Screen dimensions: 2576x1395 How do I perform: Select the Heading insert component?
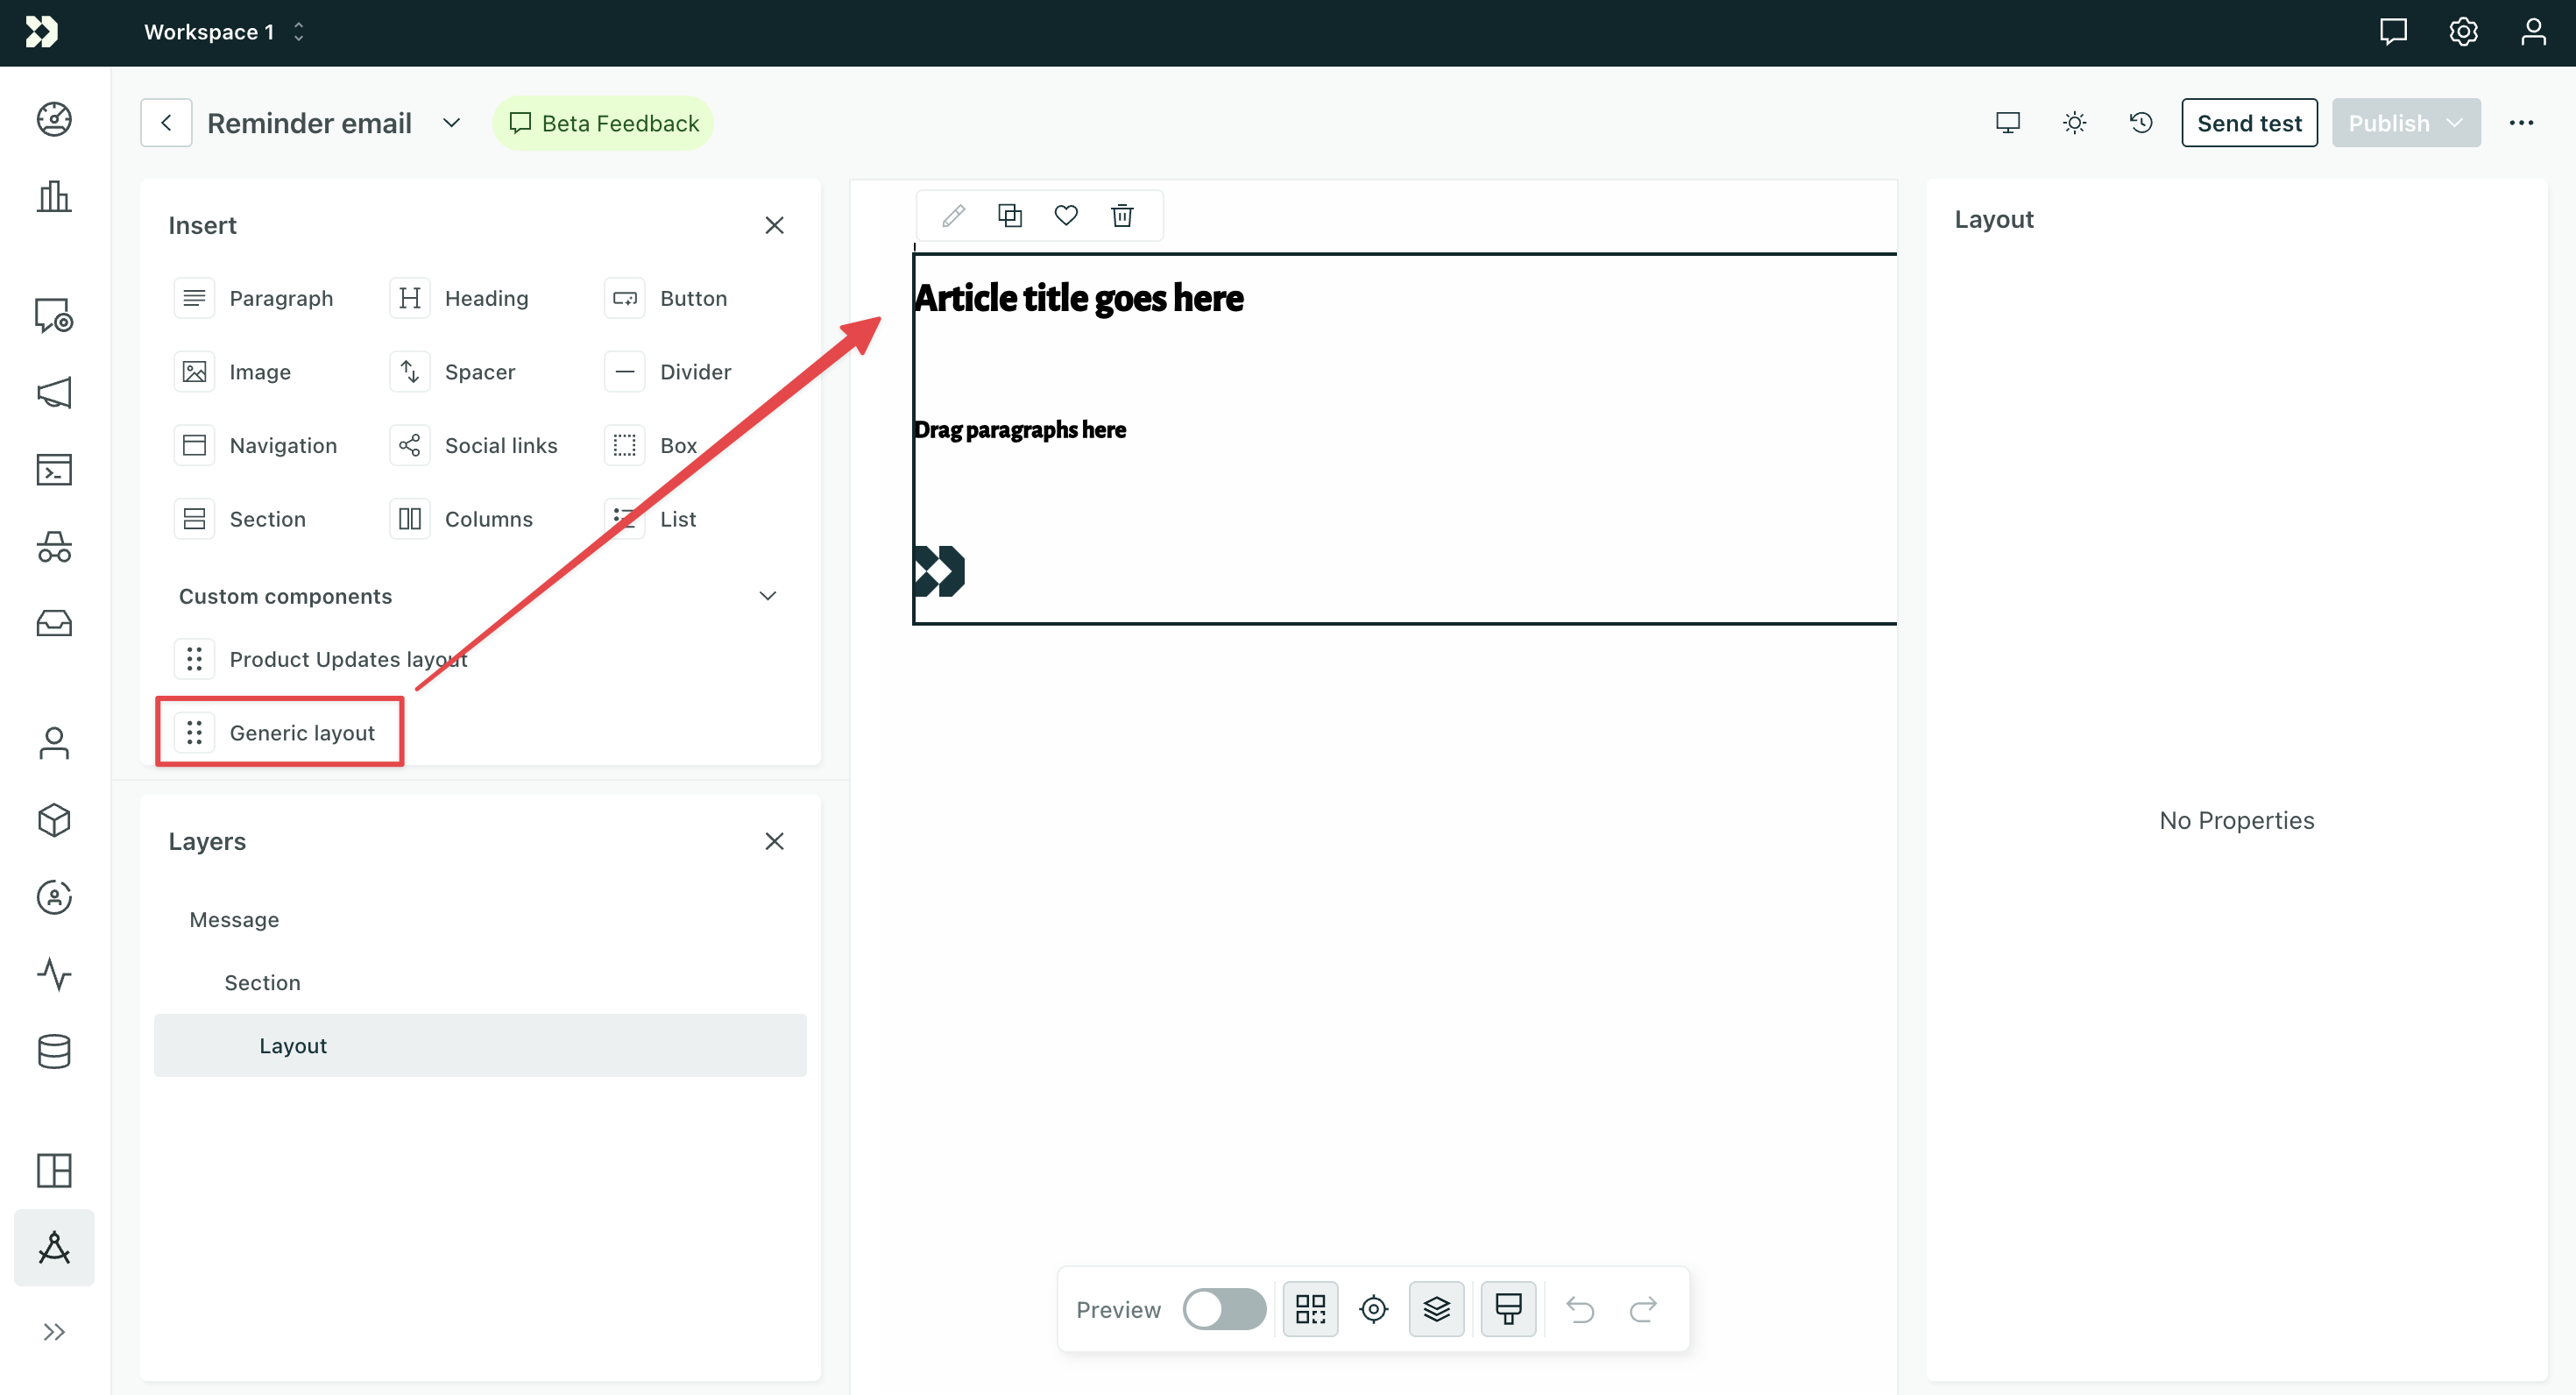click(486, 297)
